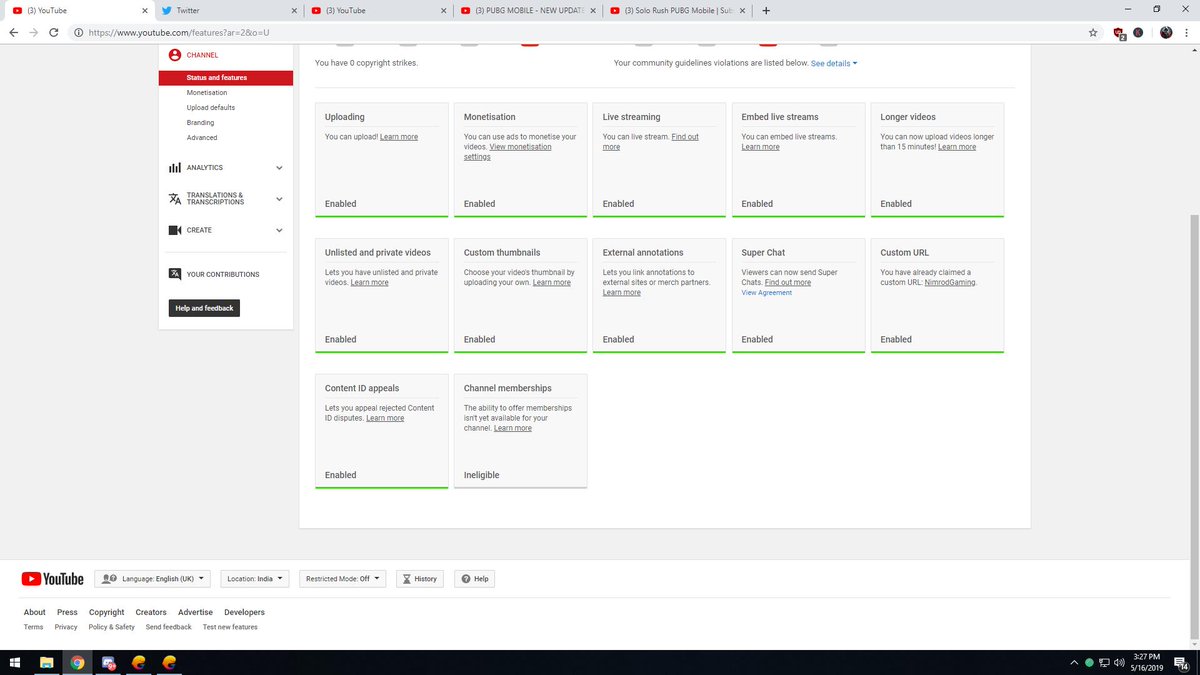
Task: Click the Copyright footer link
Action: [107, 612]
